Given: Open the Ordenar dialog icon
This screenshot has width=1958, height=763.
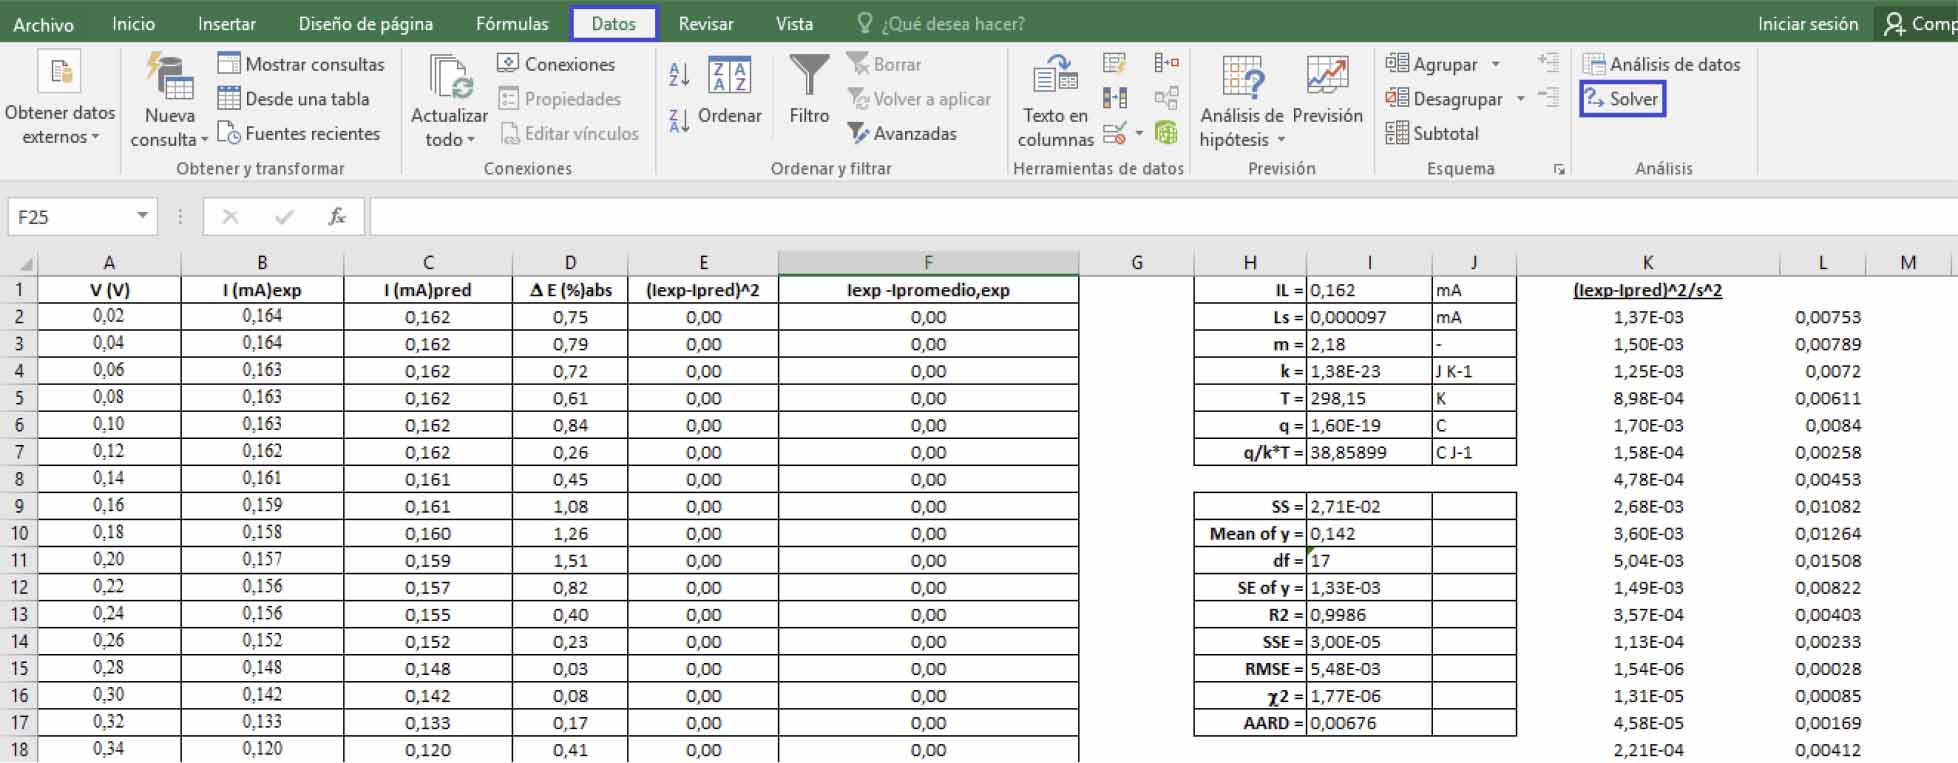Looking at the screenshot, I should (x=729, y=78).
